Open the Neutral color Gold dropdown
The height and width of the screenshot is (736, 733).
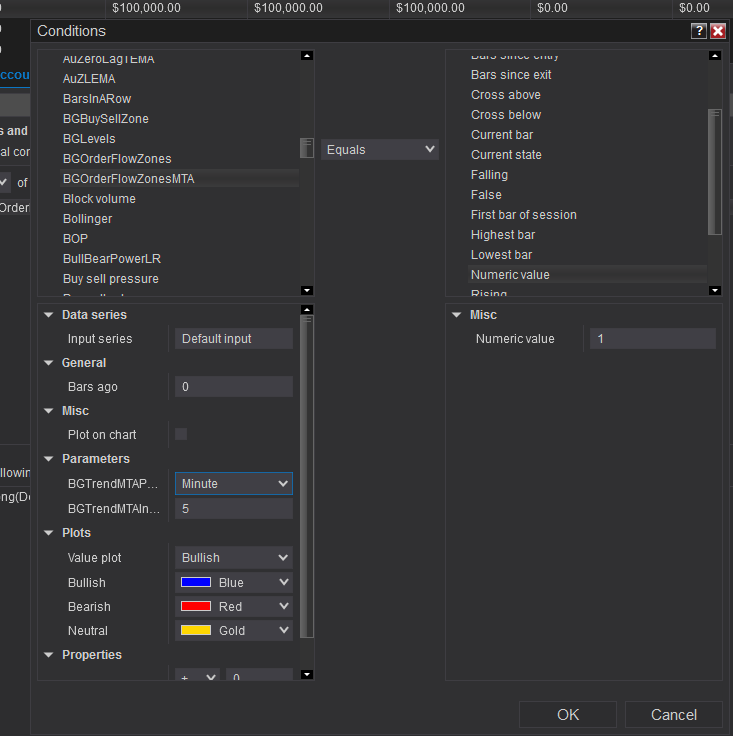click(x=234, y=630)
